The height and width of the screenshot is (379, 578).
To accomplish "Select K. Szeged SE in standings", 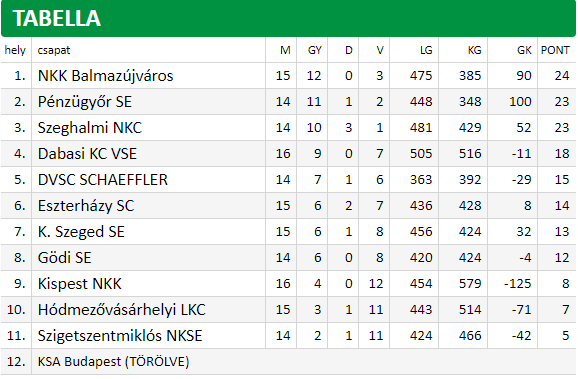I will click(81, 232).
